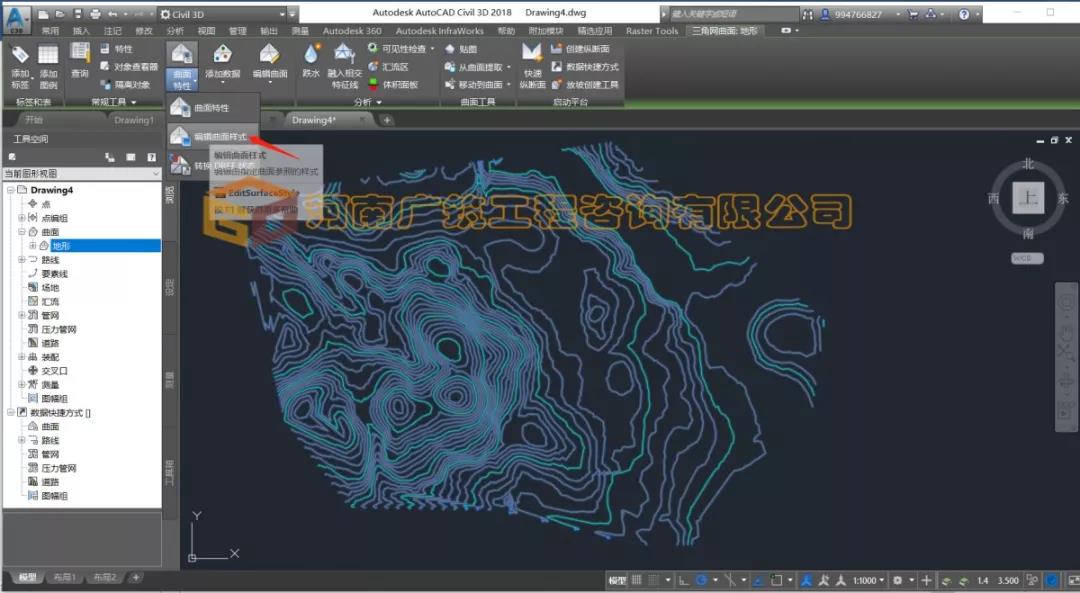Viewport: 1080px width, 593px height.
Task: Select 编辑曲面样式 menu entry
Action: click(212, 136)
